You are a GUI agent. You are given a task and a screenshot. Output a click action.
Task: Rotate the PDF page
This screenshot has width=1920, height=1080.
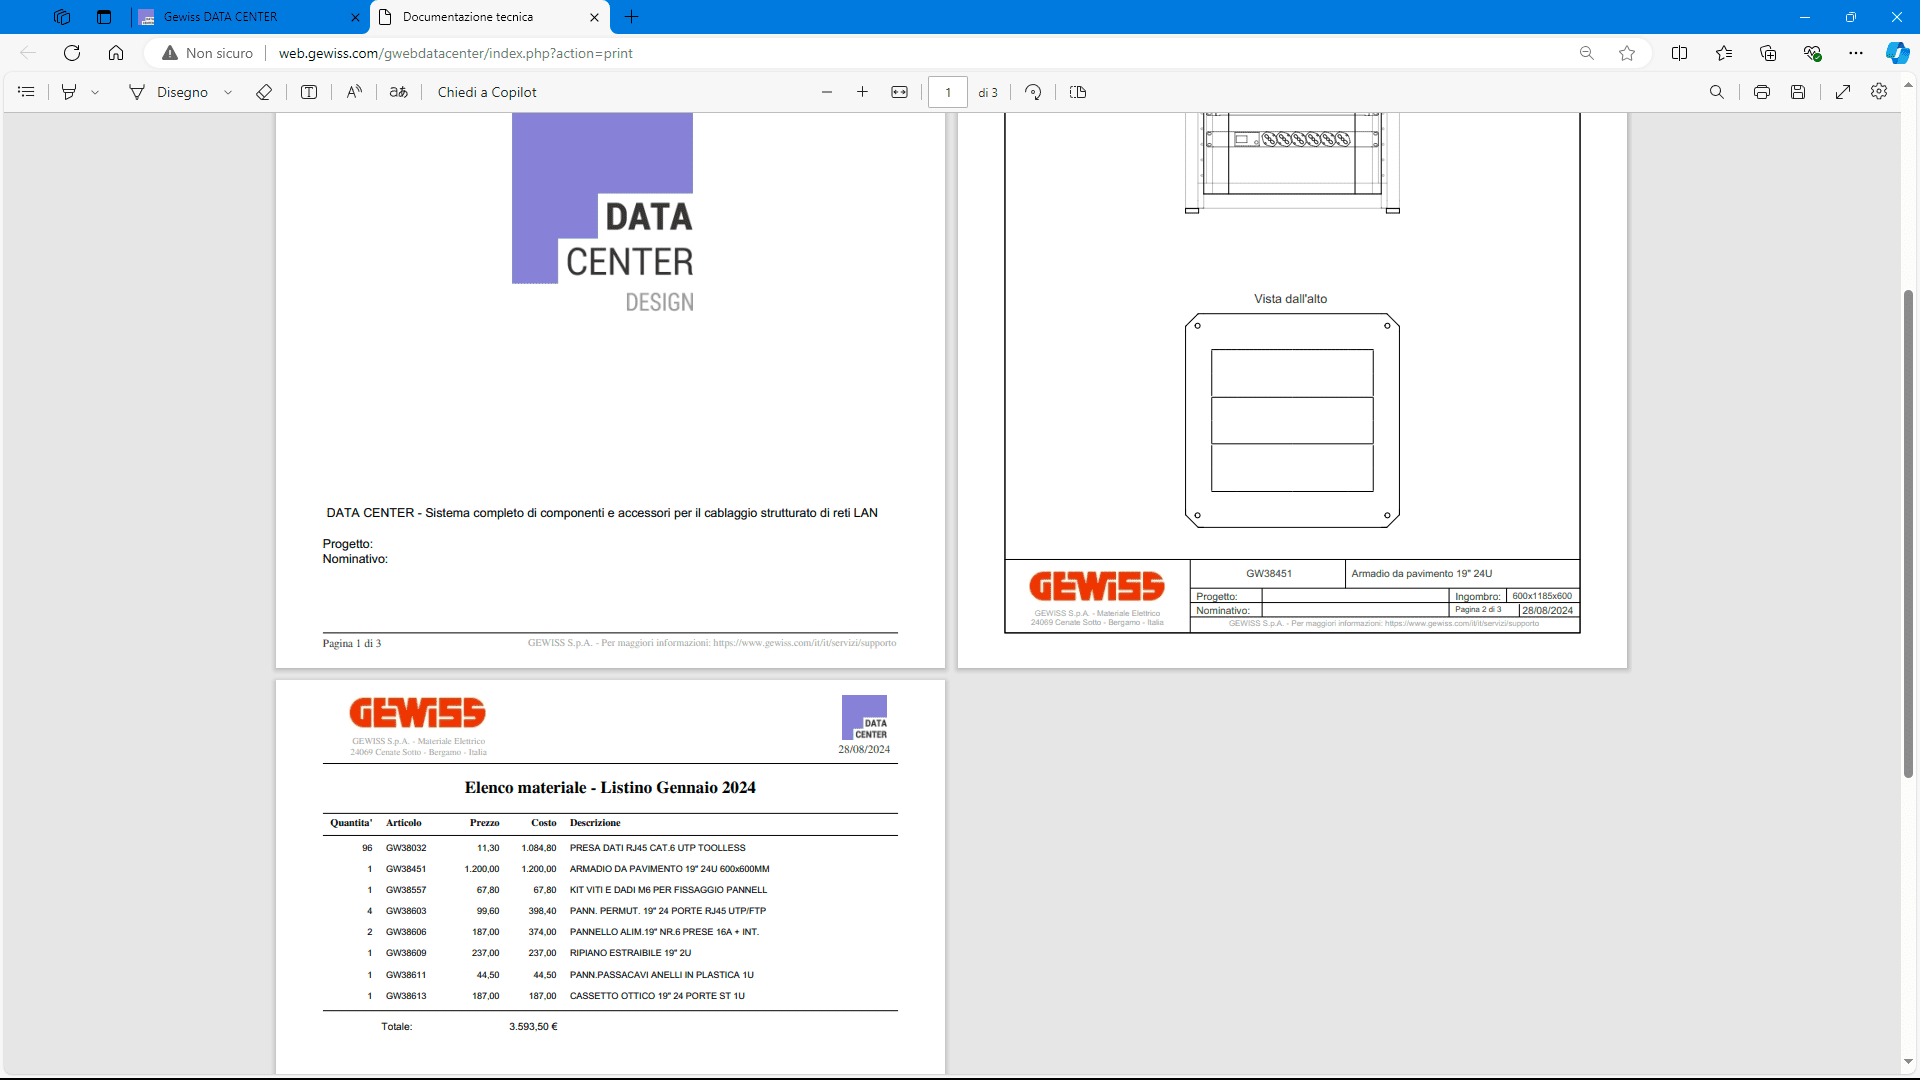[x=1033, y=92]
